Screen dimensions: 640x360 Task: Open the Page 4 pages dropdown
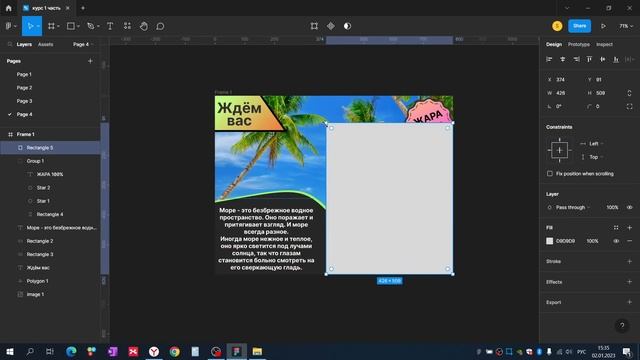83,44
